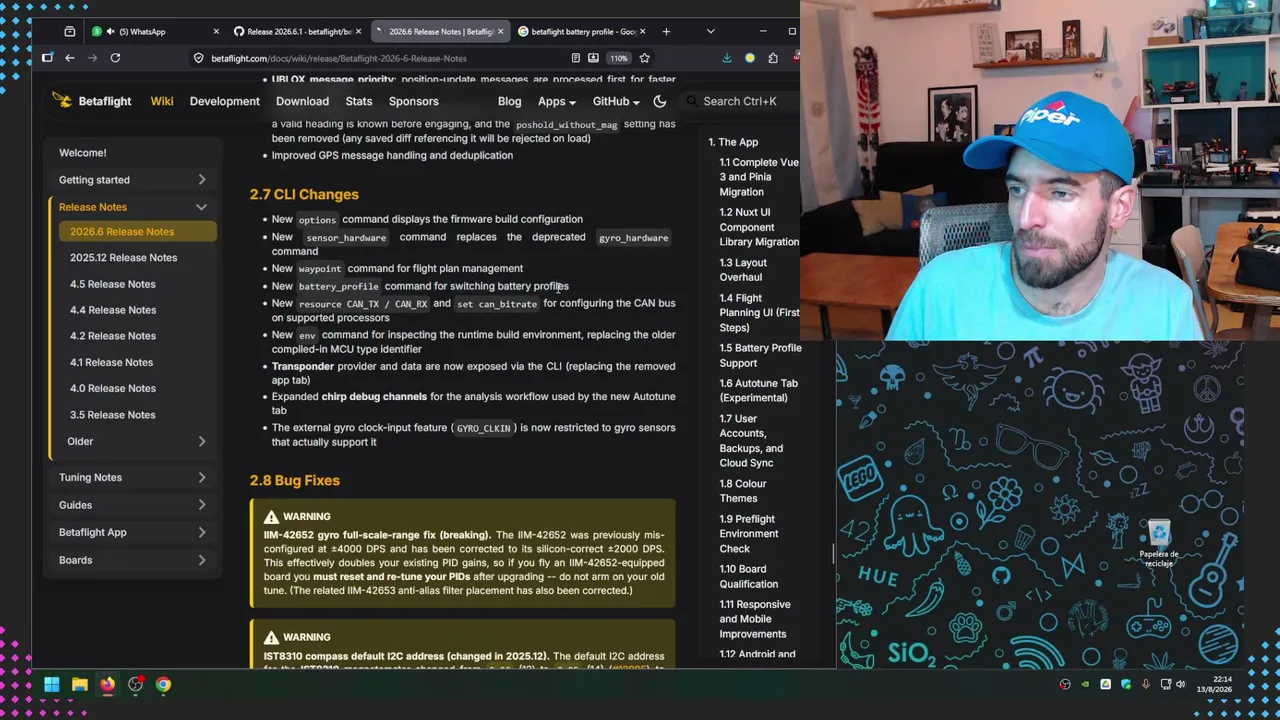Viewport: 1280px width, 720px height.
Task: Go to the Download nav item
Action: [302, 101]
